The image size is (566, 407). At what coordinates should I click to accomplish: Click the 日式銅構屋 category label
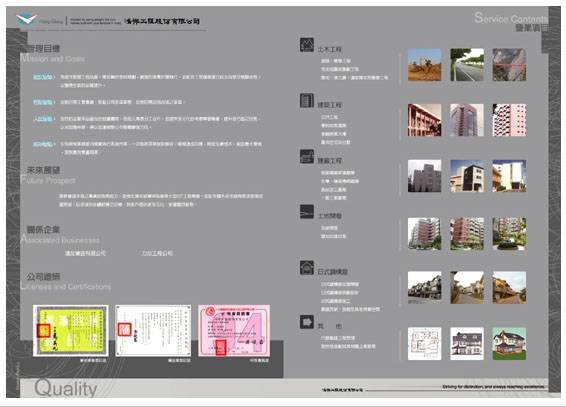[x=332, y=272]
